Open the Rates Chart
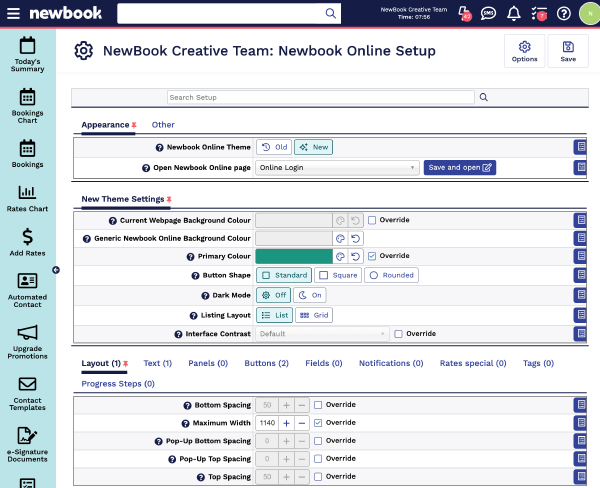The image size is (600, 488). [x=28, y=198]
